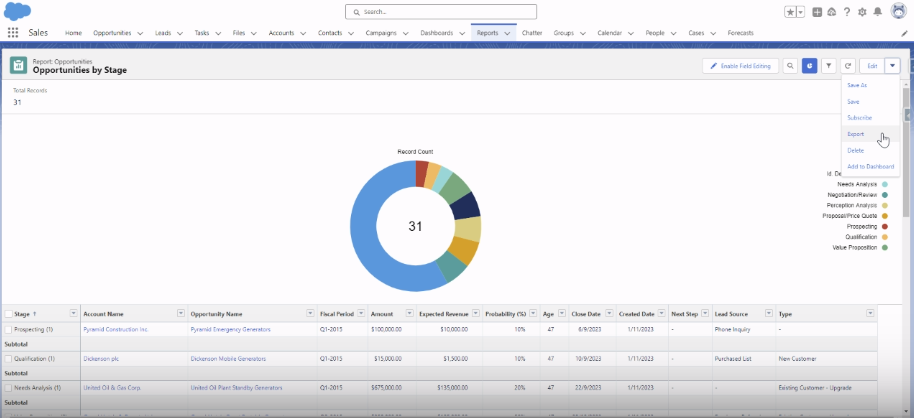Click the Edit report button

872,66
